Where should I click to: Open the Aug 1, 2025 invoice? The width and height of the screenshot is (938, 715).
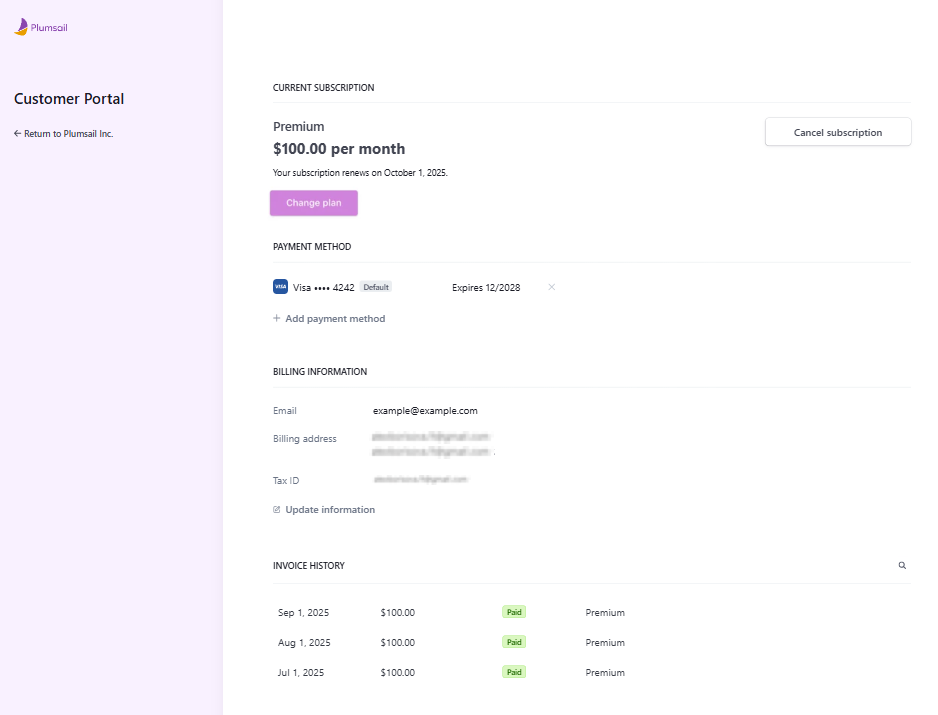(304, 643)
